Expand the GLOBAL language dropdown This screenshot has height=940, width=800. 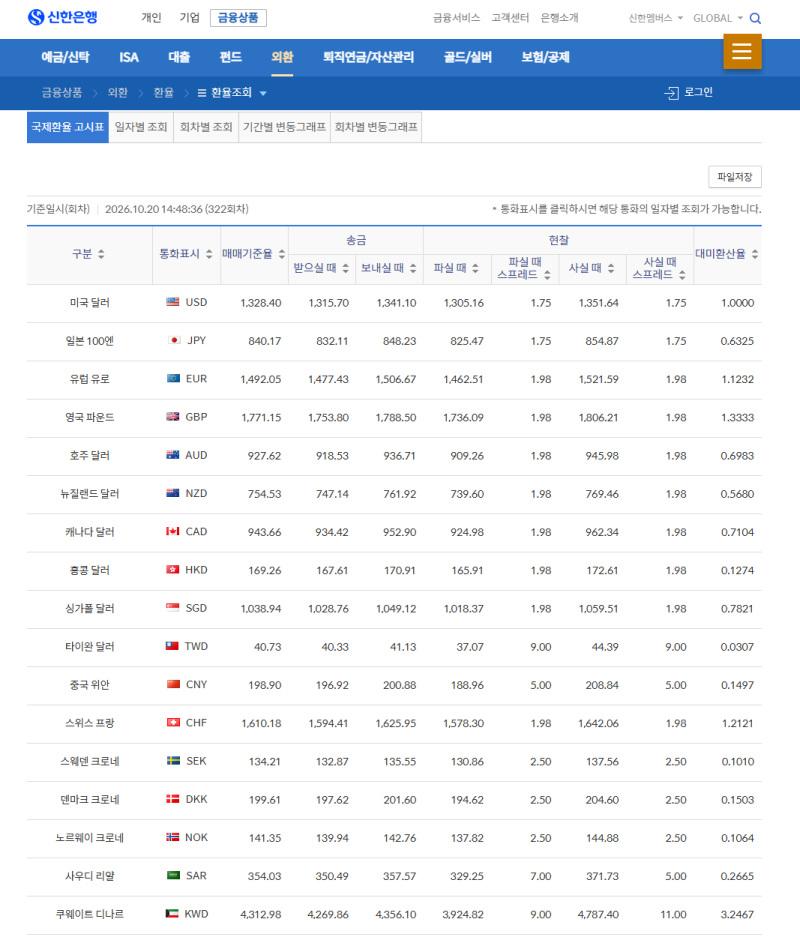[x=740, y=18]
